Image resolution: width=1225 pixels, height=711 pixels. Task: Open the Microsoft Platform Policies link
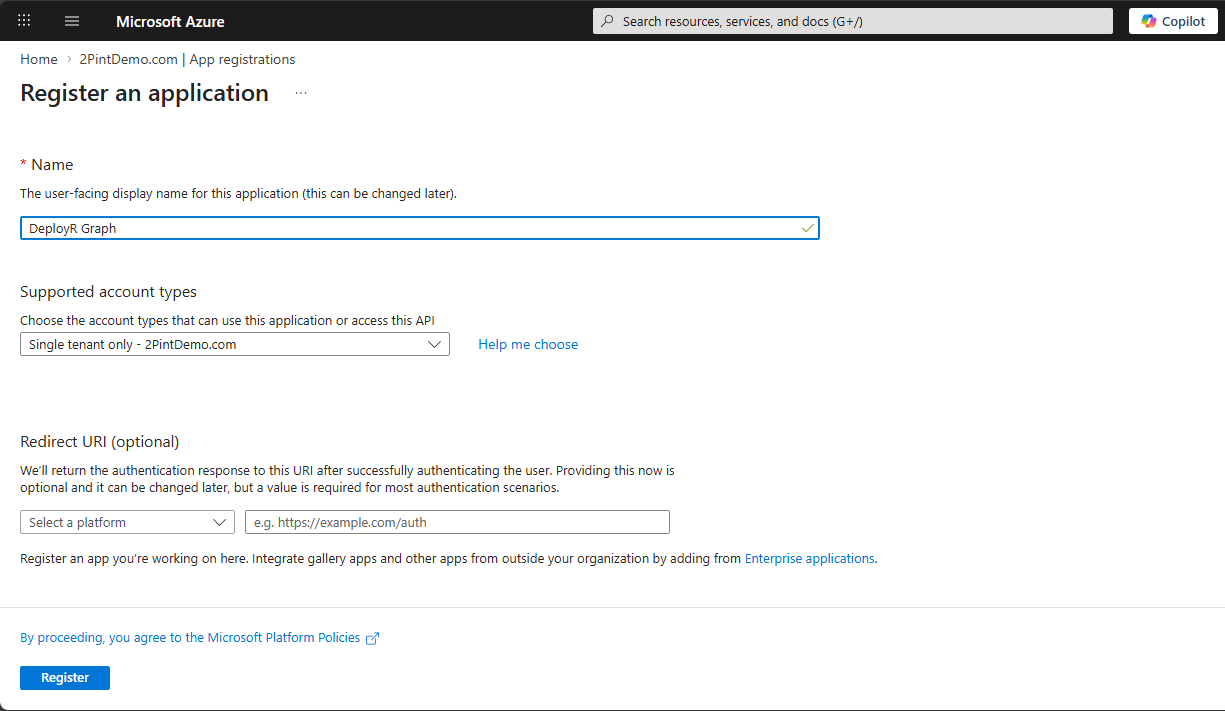coord(190,638)
